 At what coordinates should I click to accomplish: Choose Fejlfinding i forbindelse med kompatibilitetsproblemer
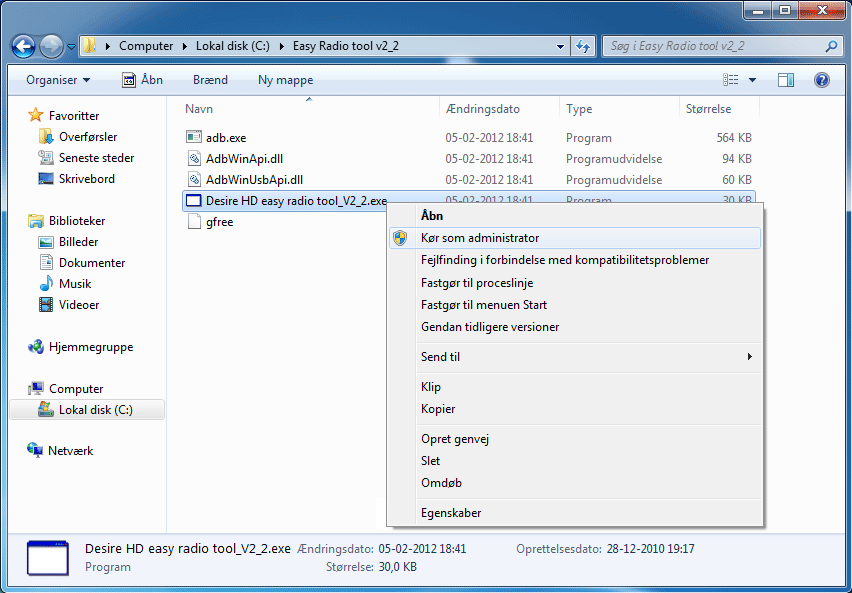575,260
